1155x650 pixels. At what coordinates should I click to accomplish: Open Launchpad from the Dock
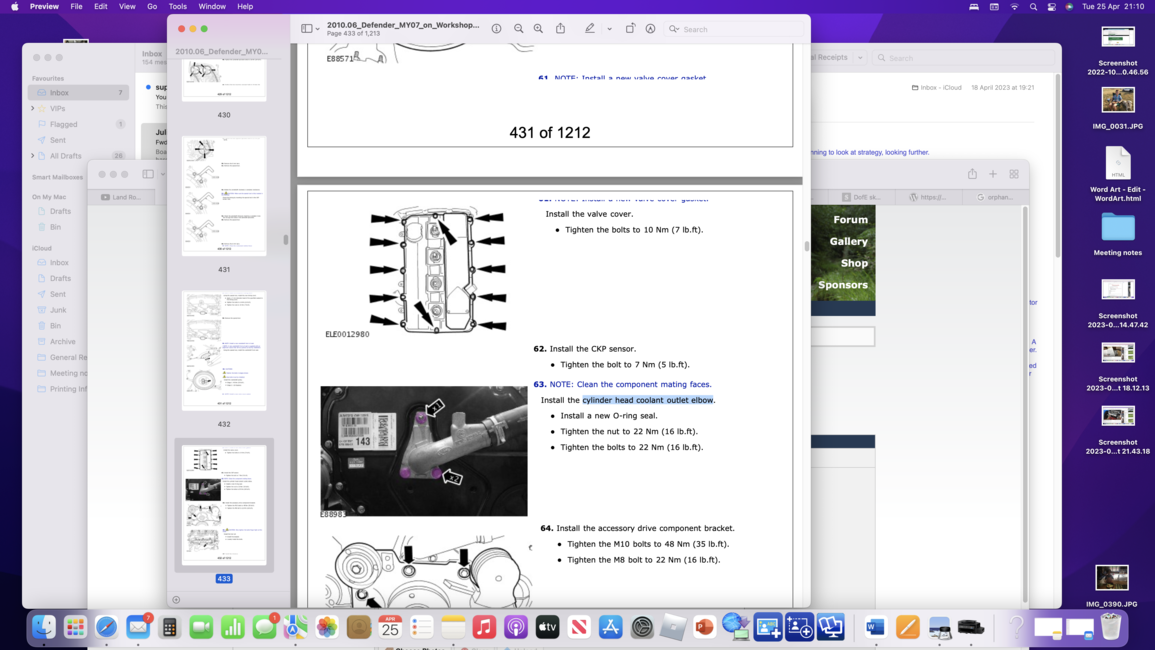point(75,627)
